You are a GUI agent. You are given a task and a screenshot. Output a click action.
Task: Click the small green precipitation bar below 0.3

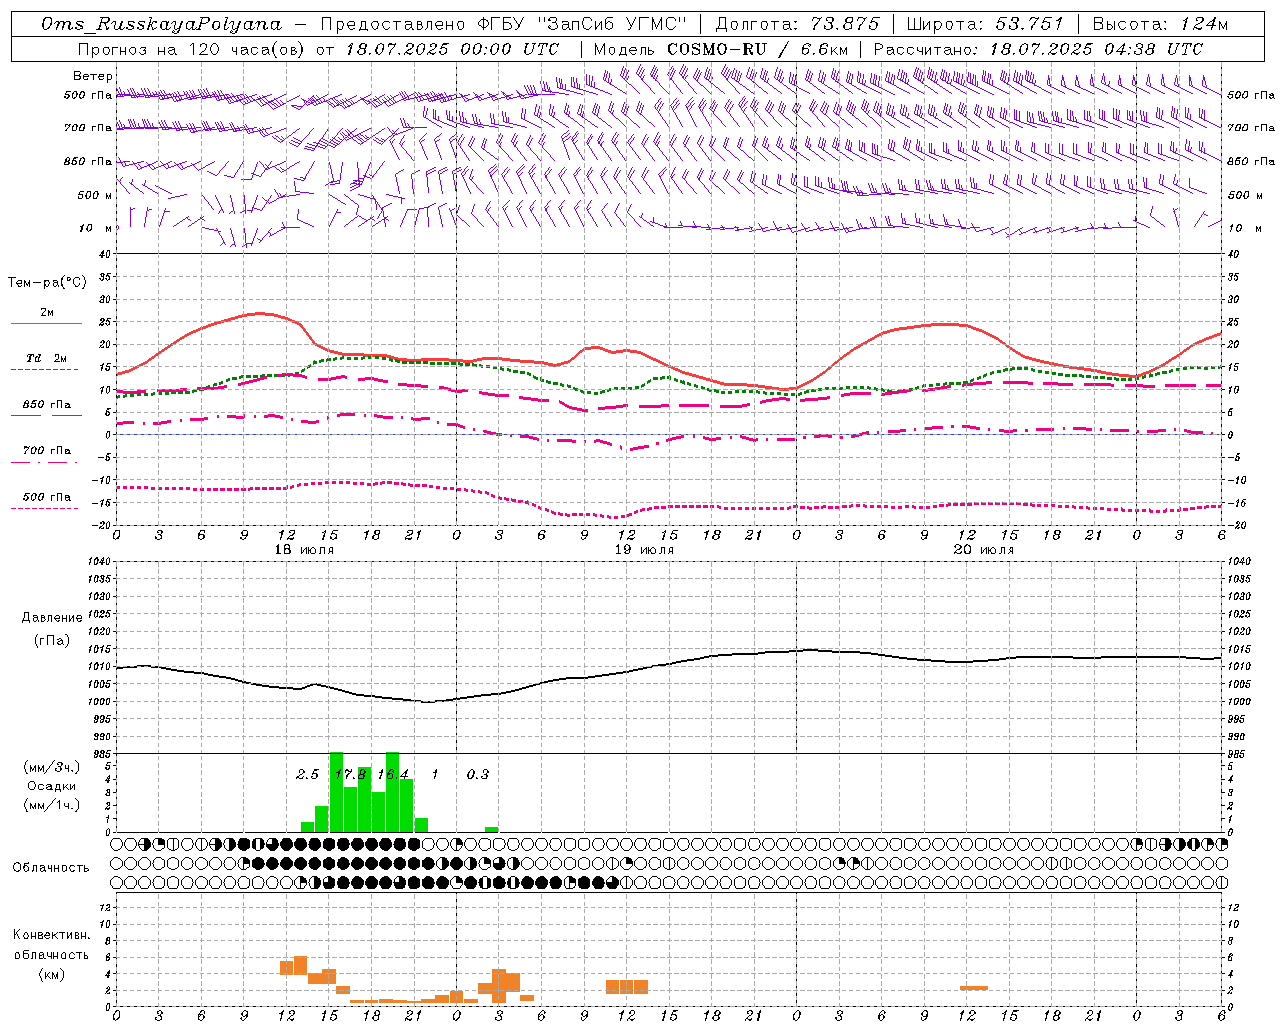click(491, 829)
